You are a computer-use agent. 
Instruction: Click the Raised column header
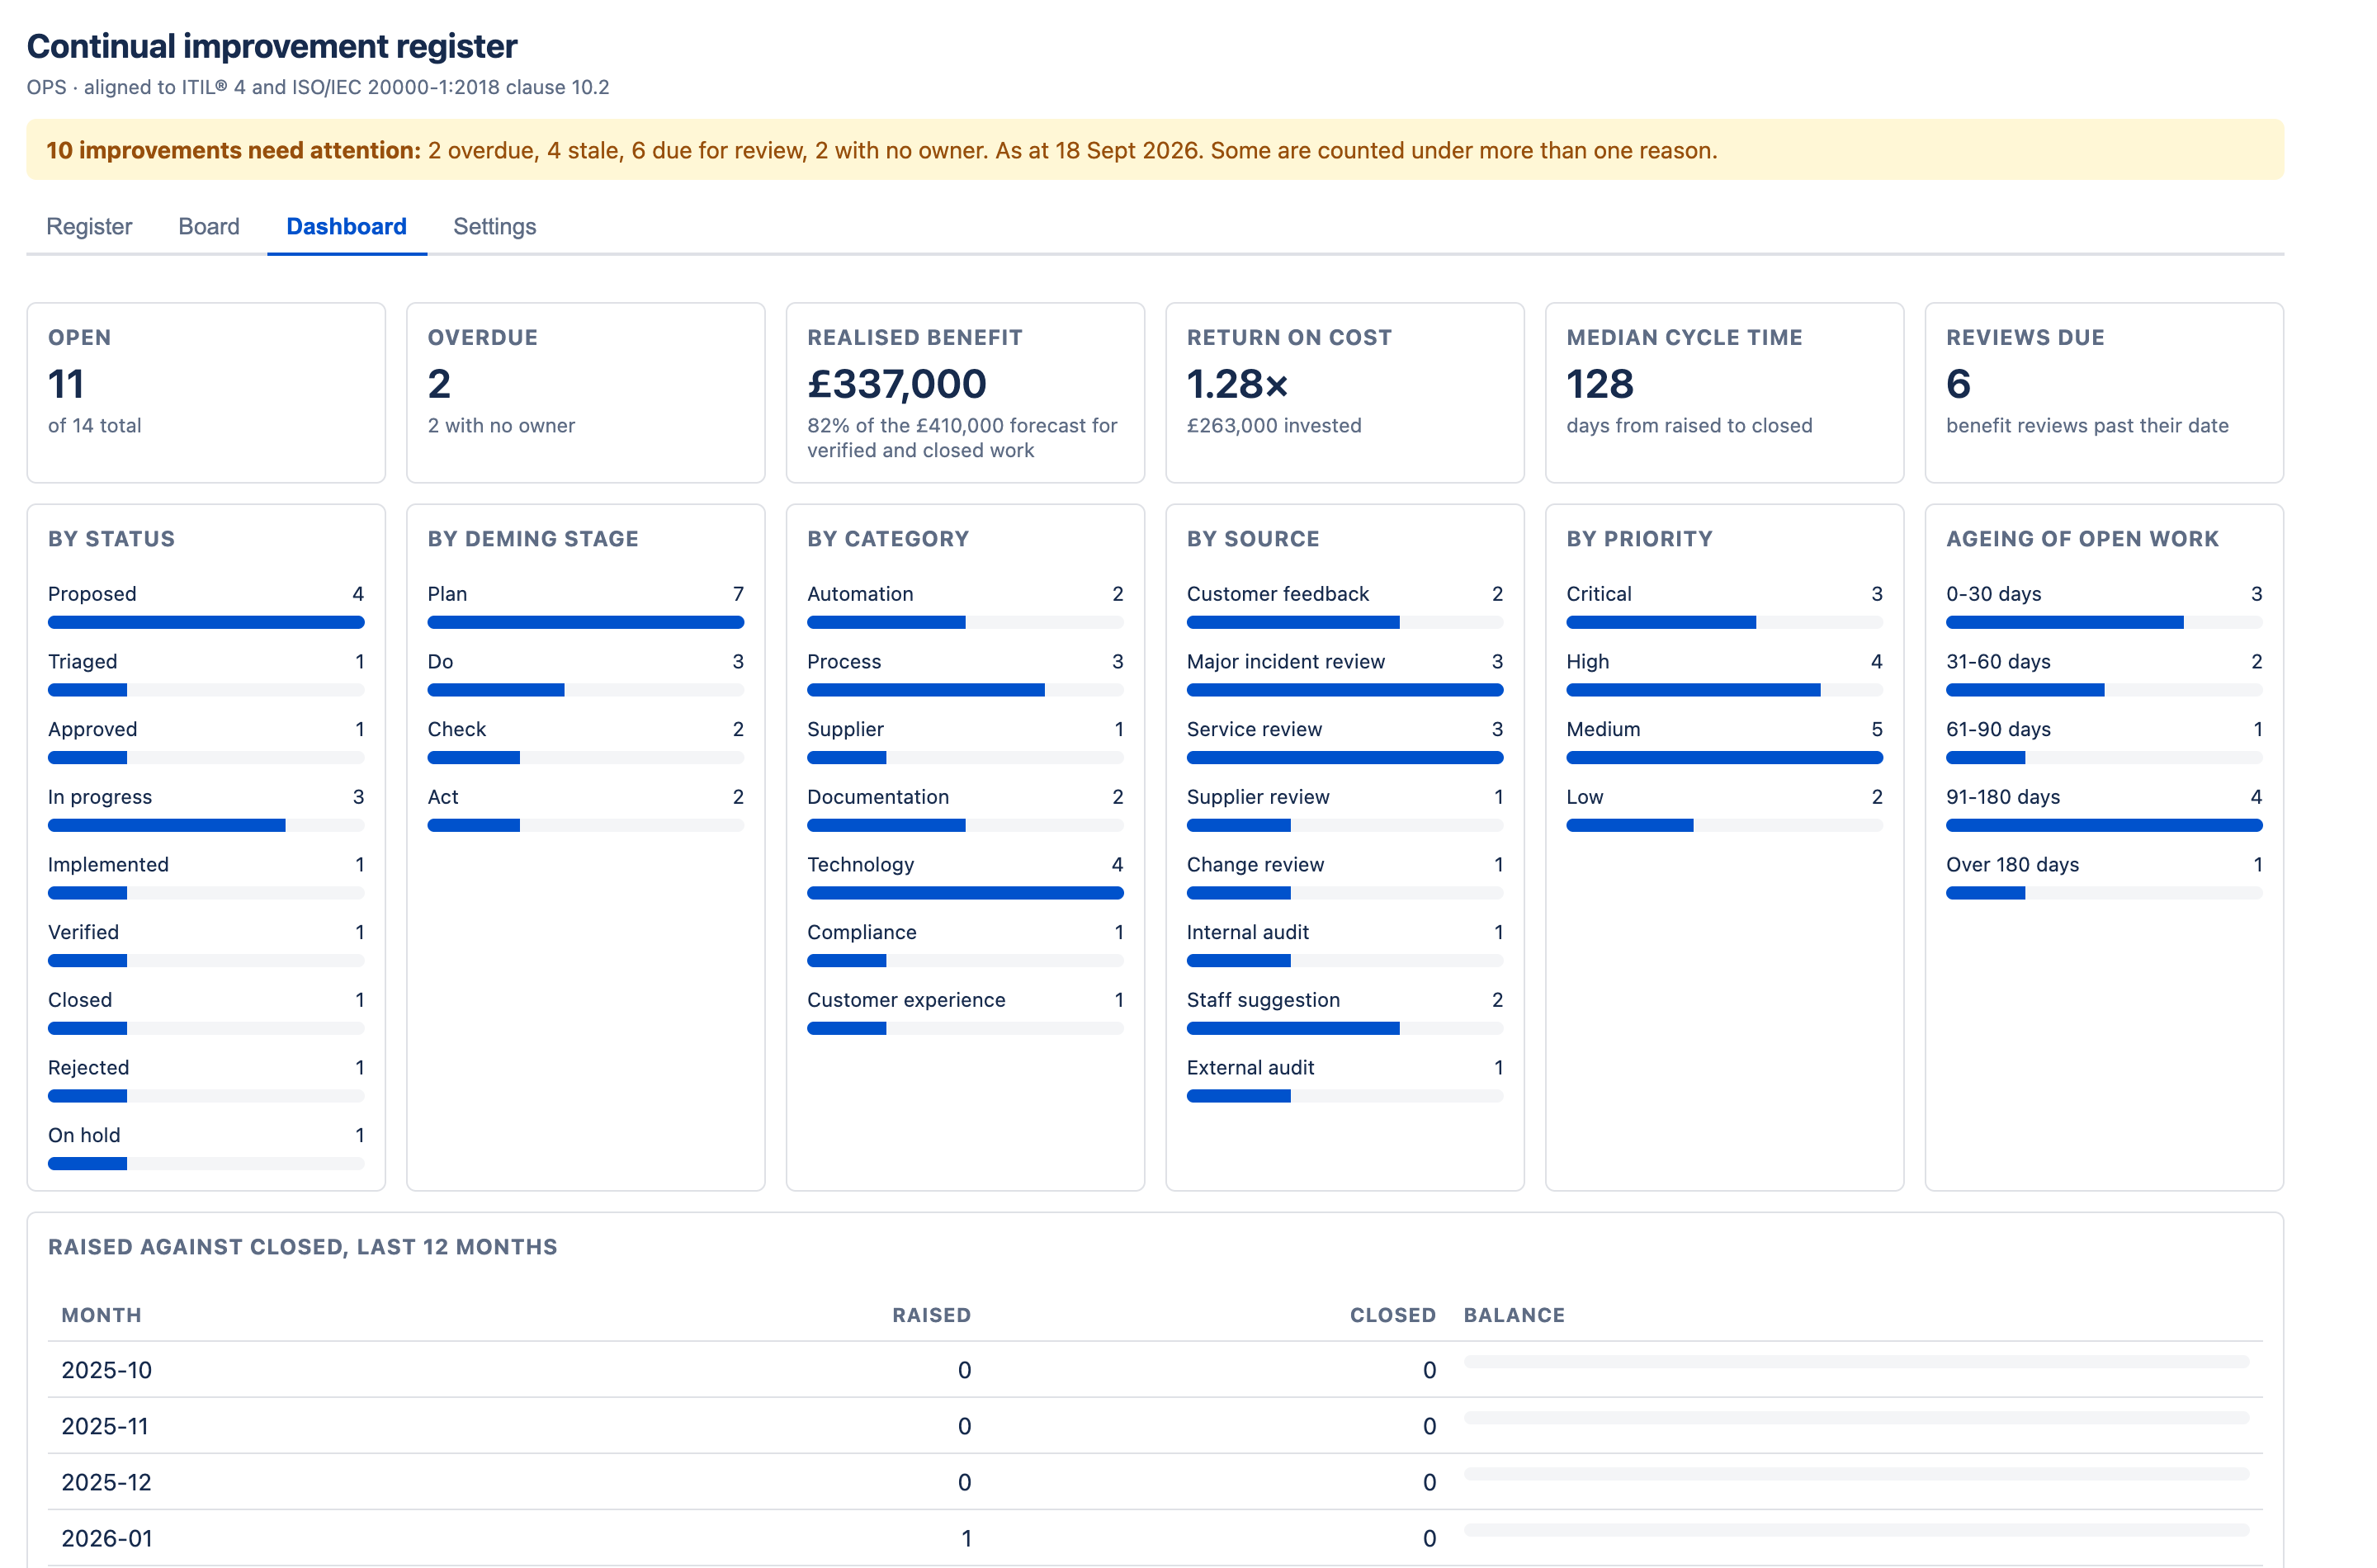pos(931,1315)
